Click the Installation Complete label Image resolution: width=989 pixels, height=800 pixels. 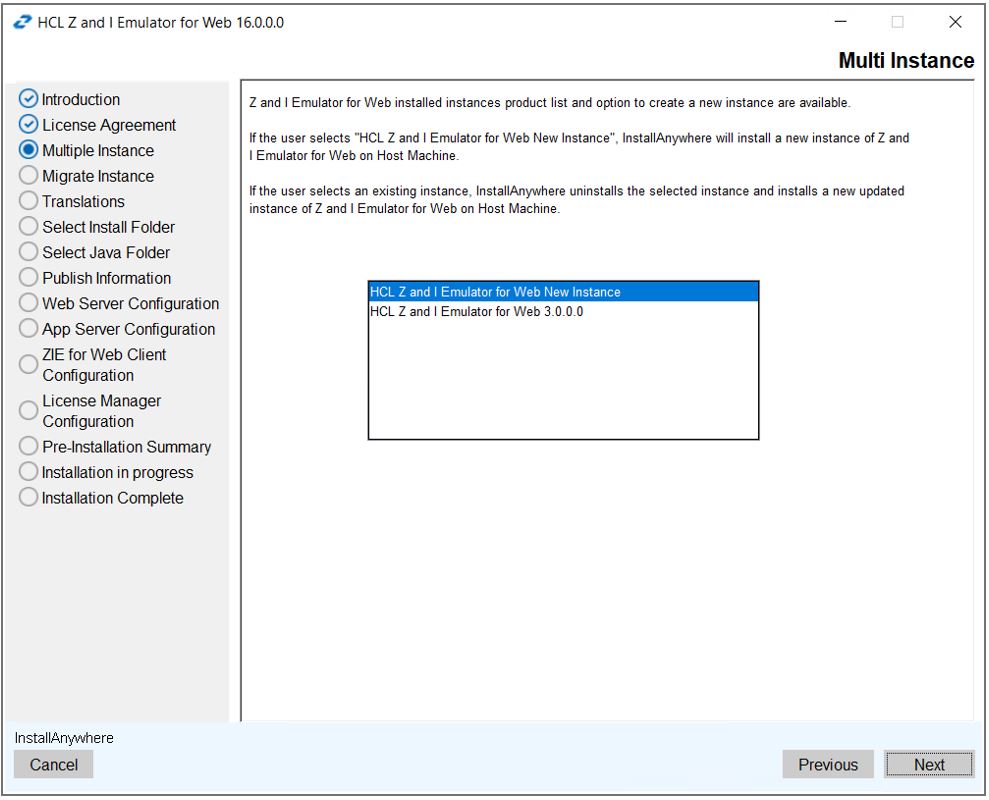pos(112,498)
